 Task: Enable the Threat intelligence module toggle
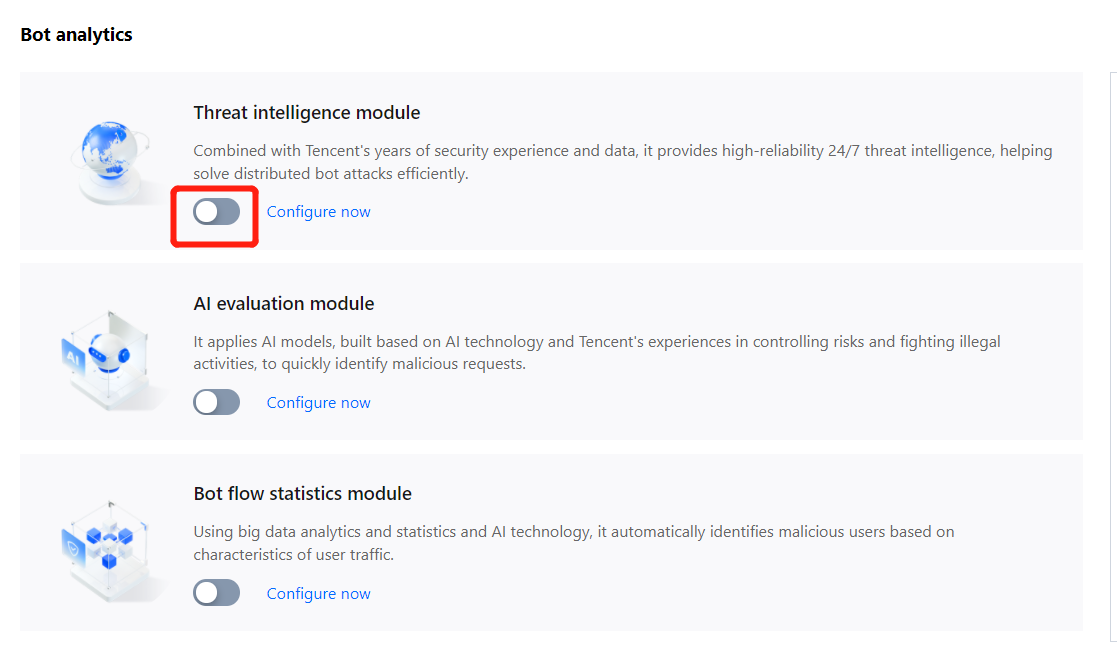[216, 212]
